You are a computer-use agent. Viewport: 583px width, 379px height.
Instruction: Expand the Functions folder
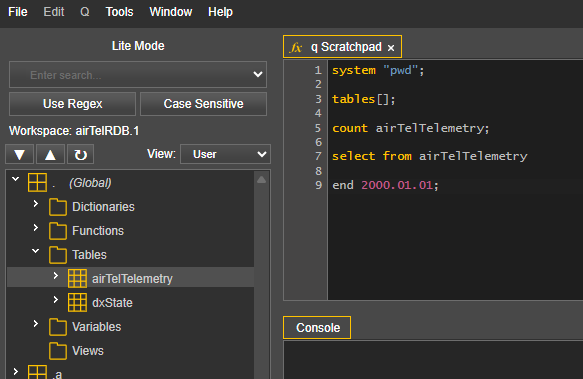36,227
